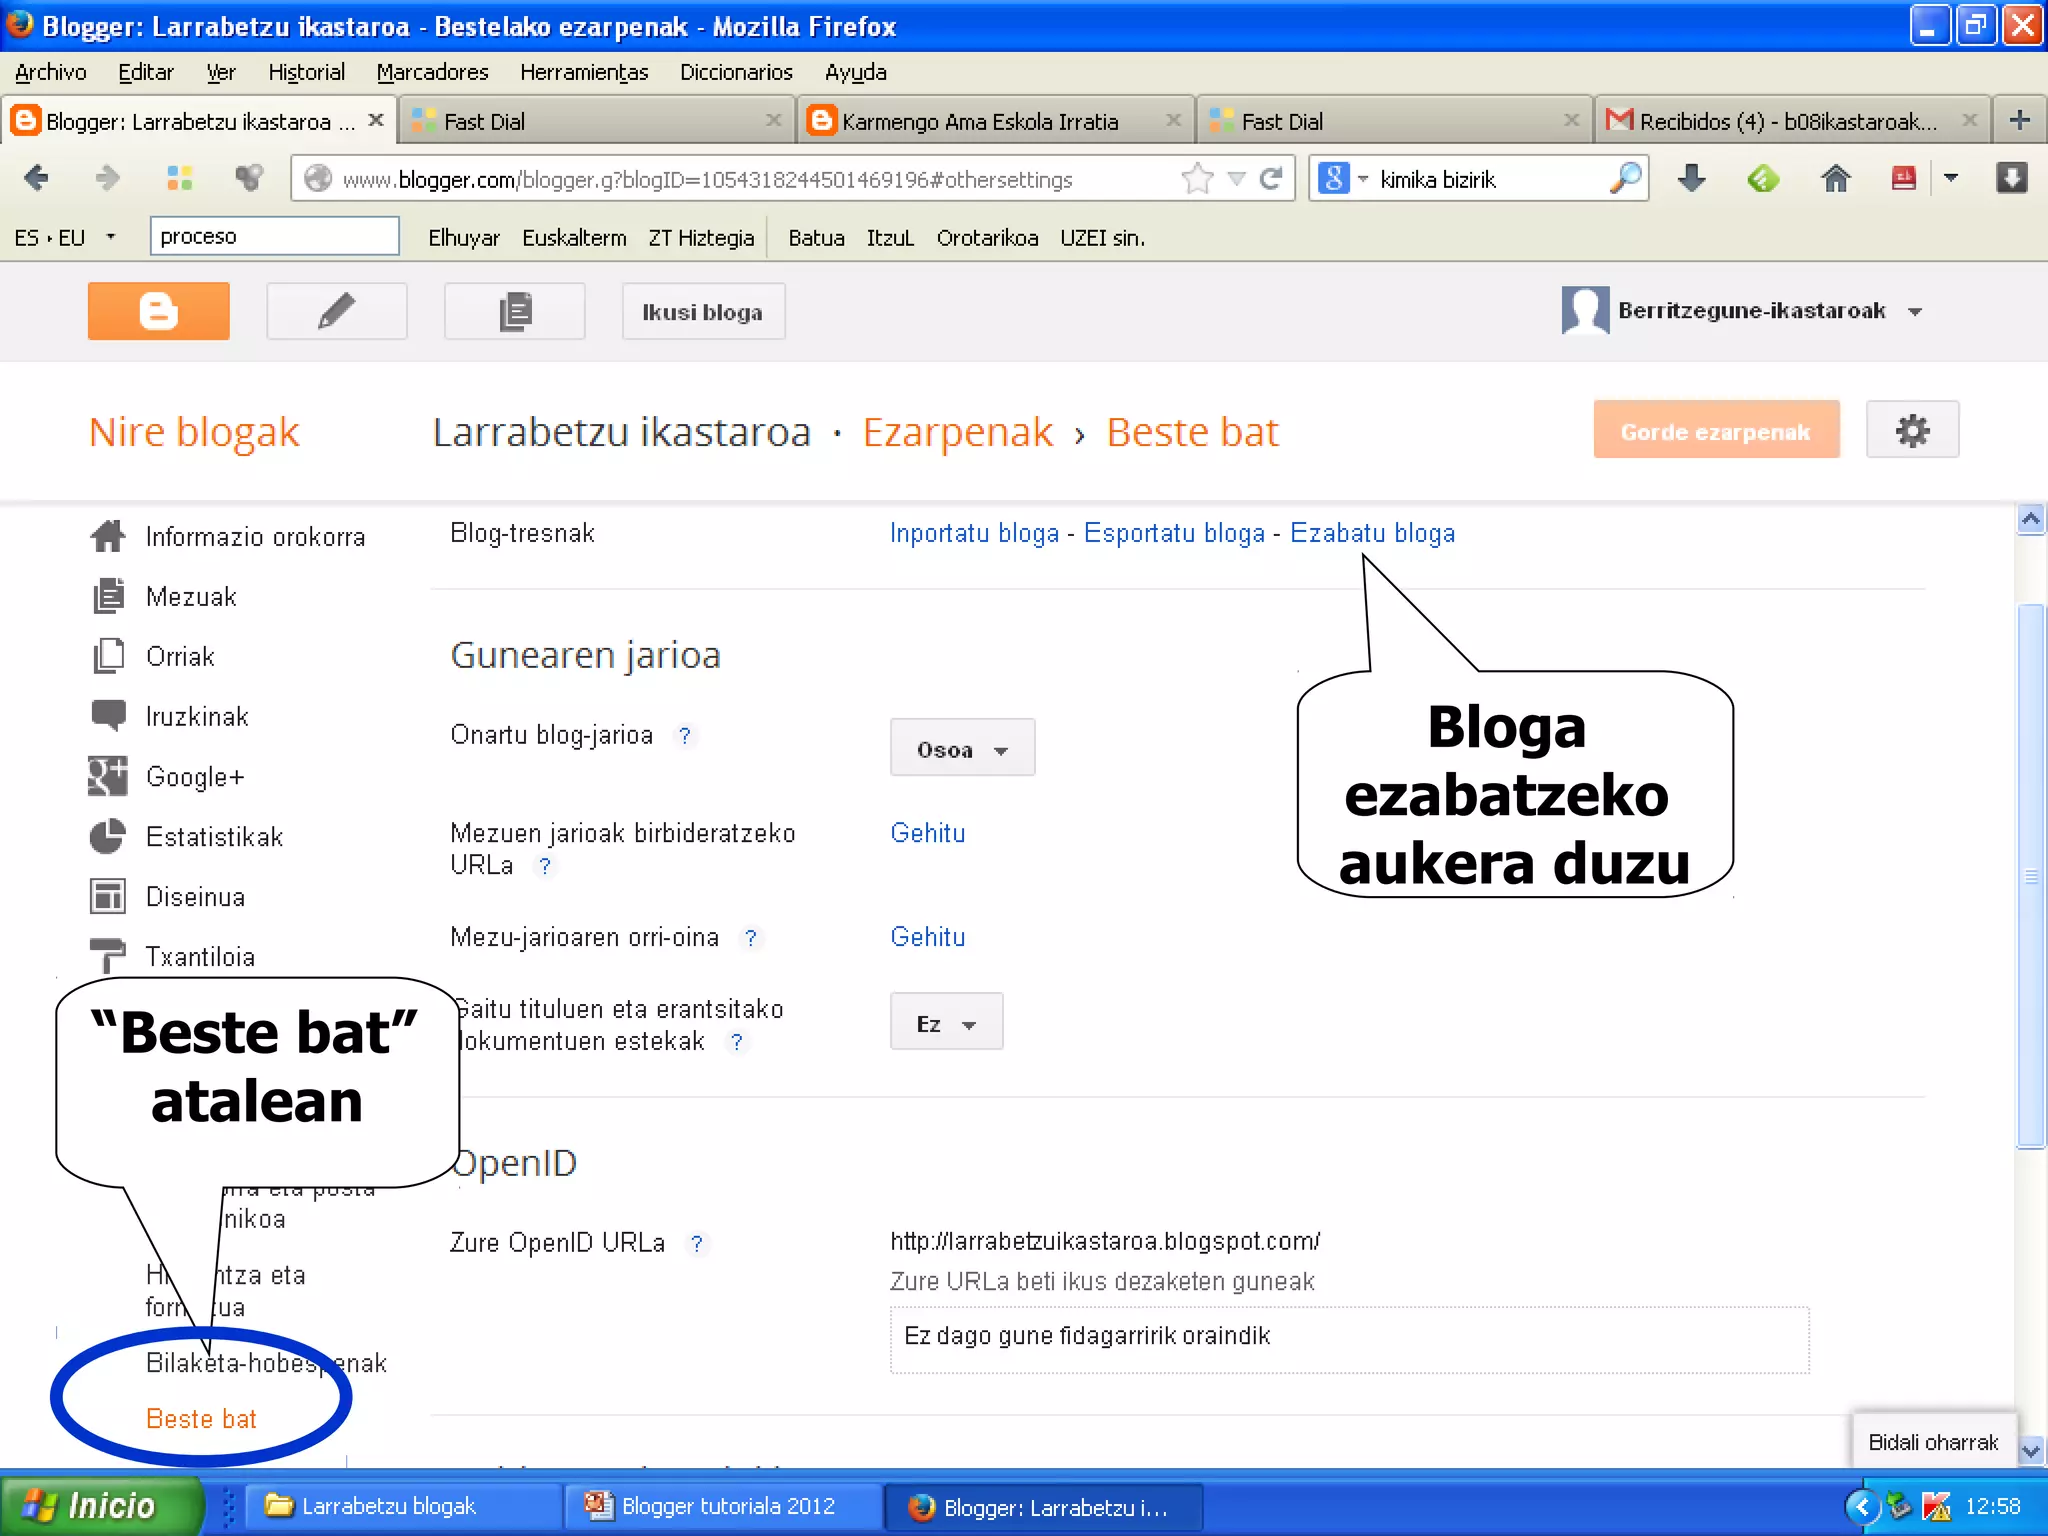Image resolution: width=2048 pixels, height=1536 pixels.
Task: Click help icon beside Zure OpenID URLa
Action: pos(697,1243)
